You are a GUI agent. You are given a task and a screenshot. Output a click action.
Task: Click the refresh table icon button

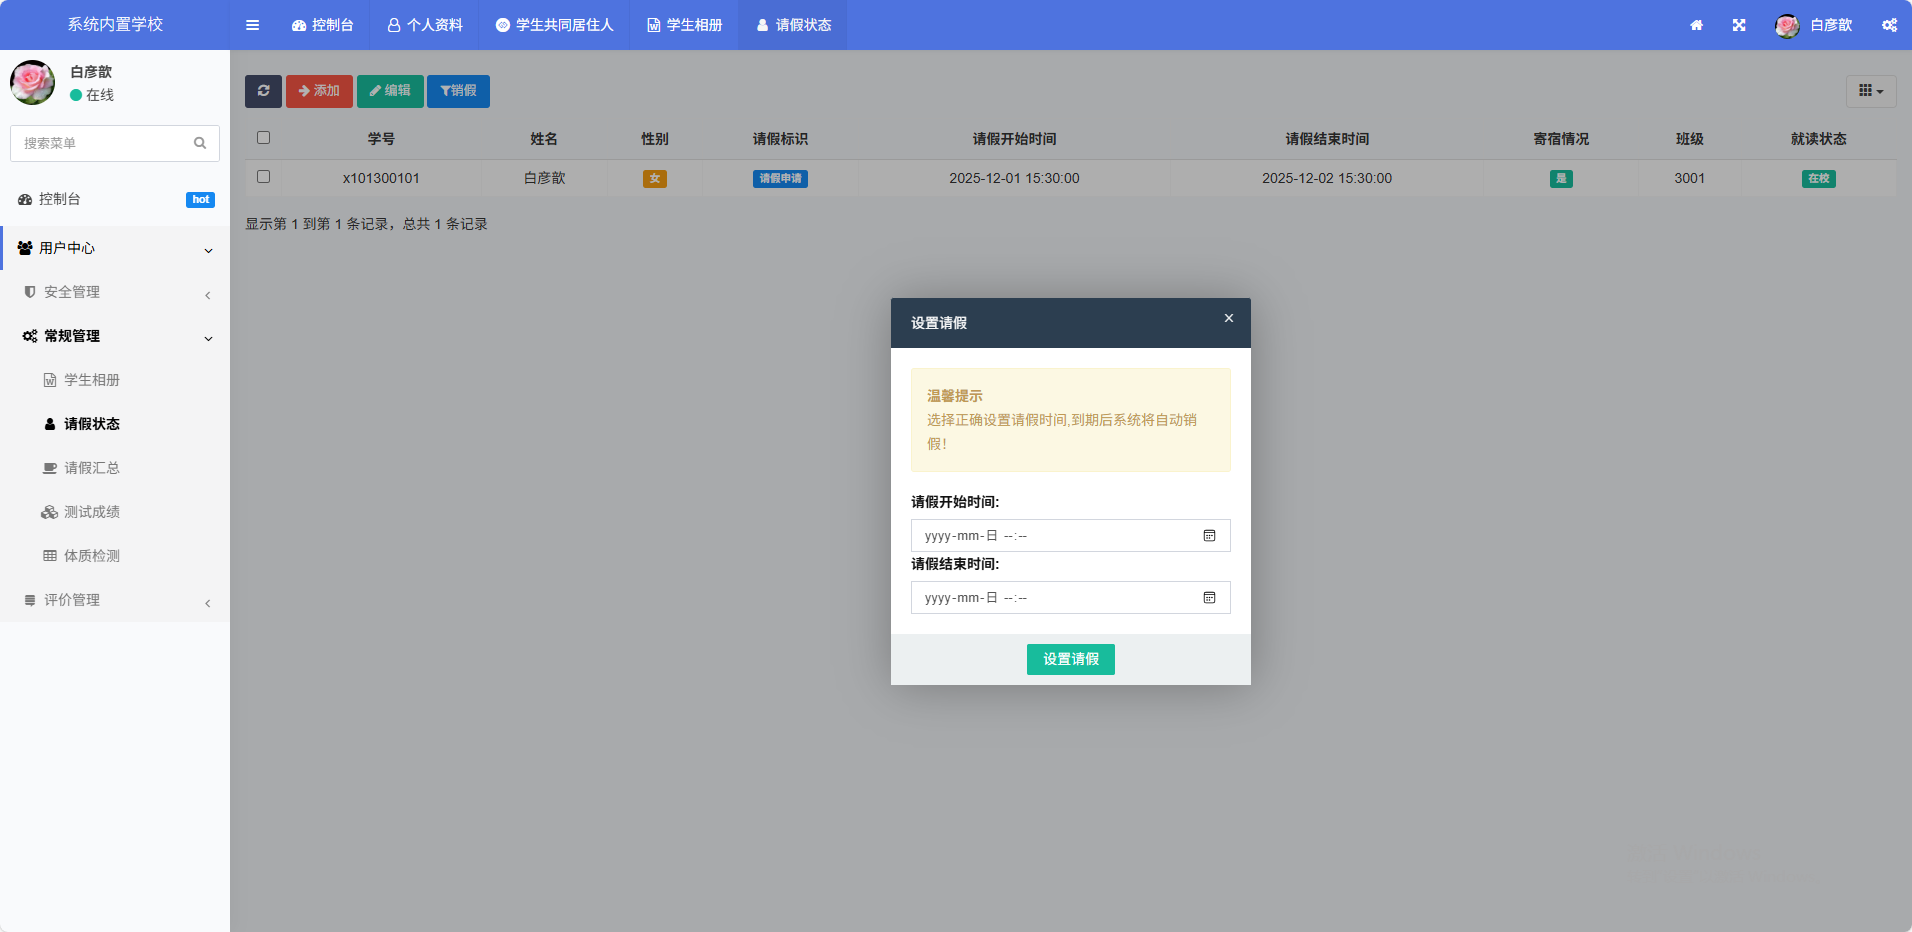(263, 91)
